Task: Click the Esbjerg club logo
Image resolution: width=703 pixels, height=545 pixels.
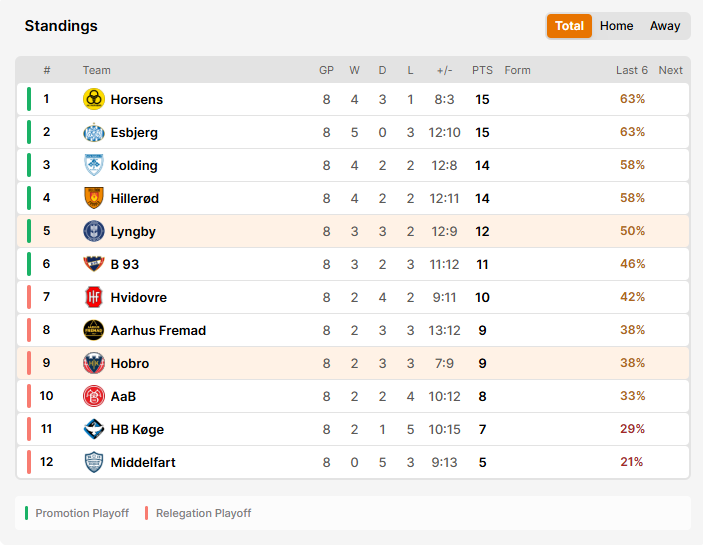Action: point(94,132)
